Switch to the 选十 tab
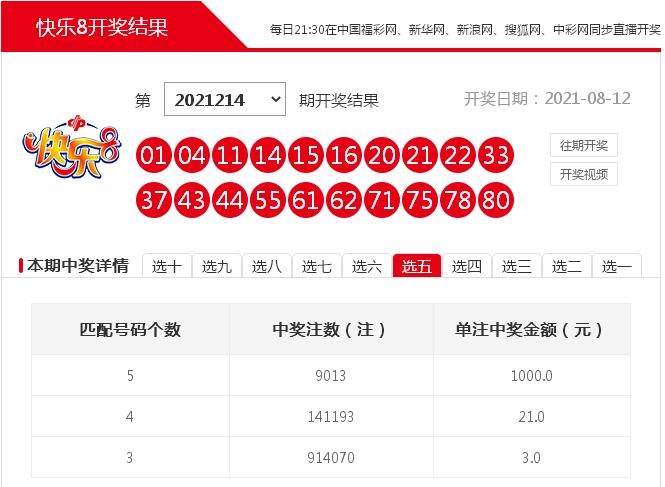This screenshot has height=487, width=665. click(x=167, y=266)
